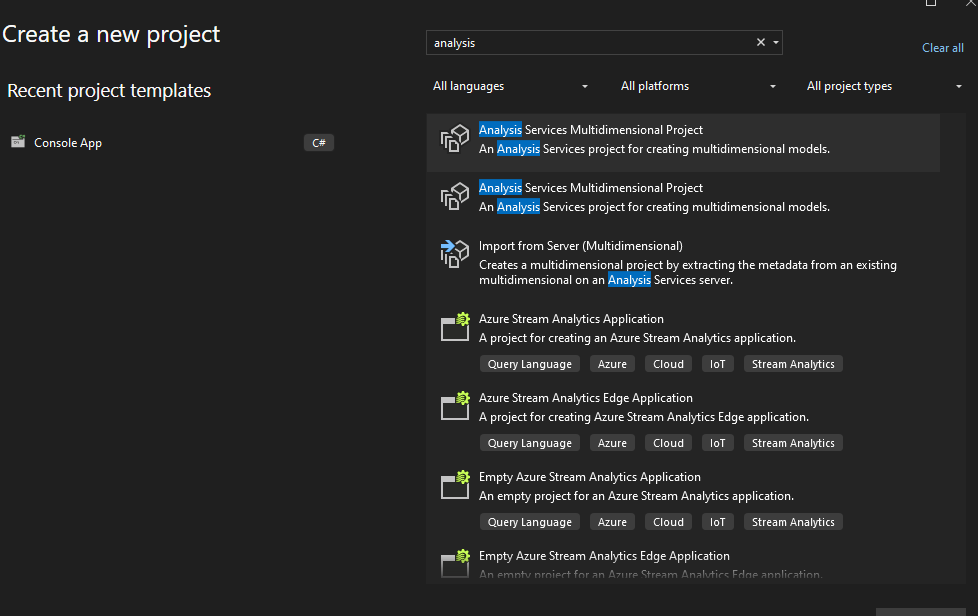Viewport: 978px width, 616px height.
Task: Click IoT tag under Azure Stream Analytics Edge Application
Action: [x=717, y=443]
